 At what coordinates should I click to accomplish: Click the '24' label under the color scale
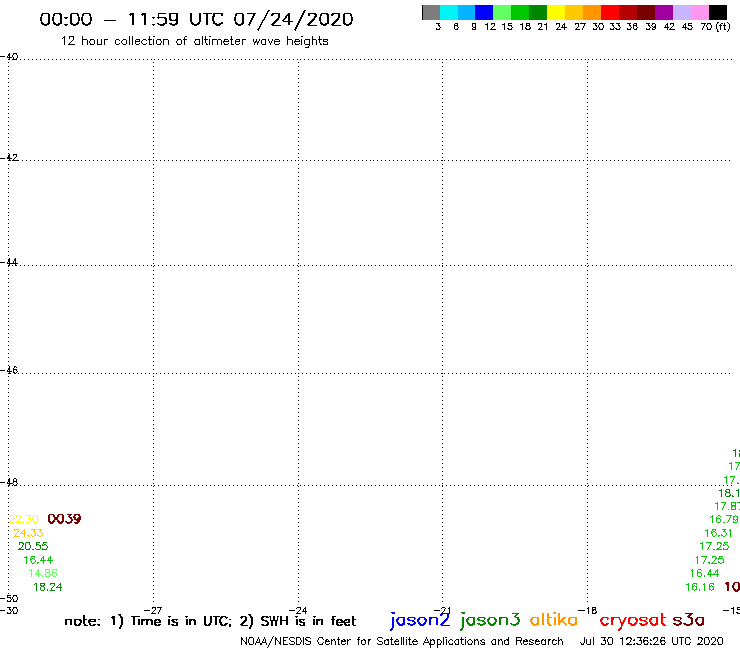coord(561,27)
